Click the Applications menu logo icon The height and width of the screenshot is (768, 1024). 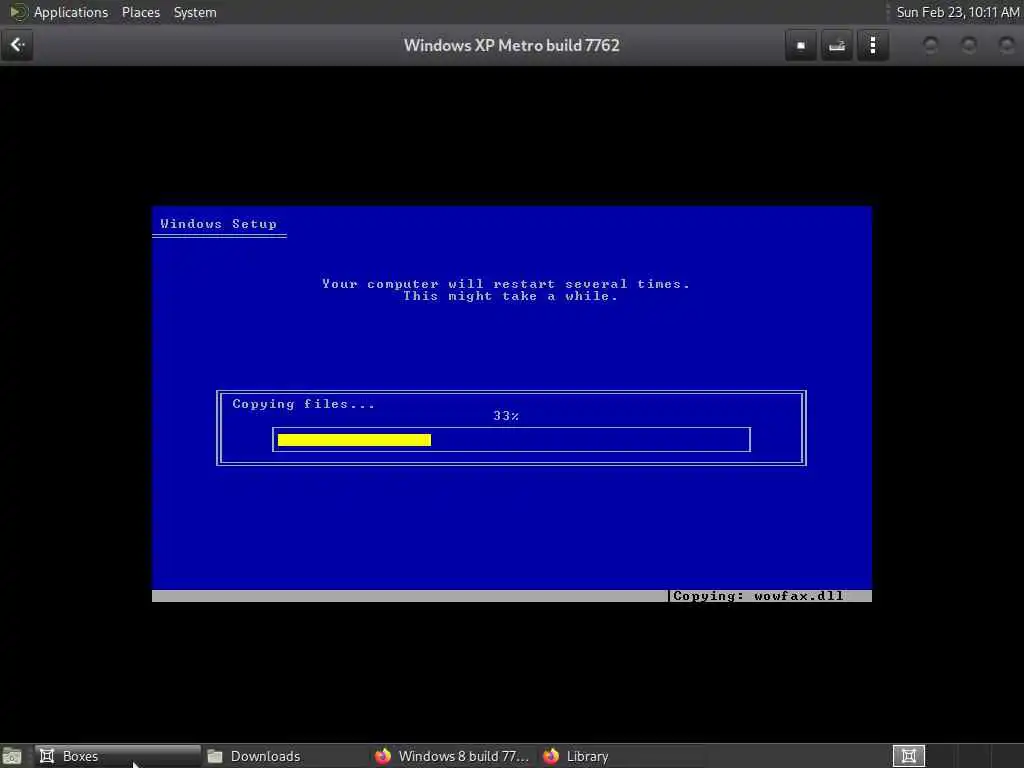pyautogui.click(x=19, y=12)
